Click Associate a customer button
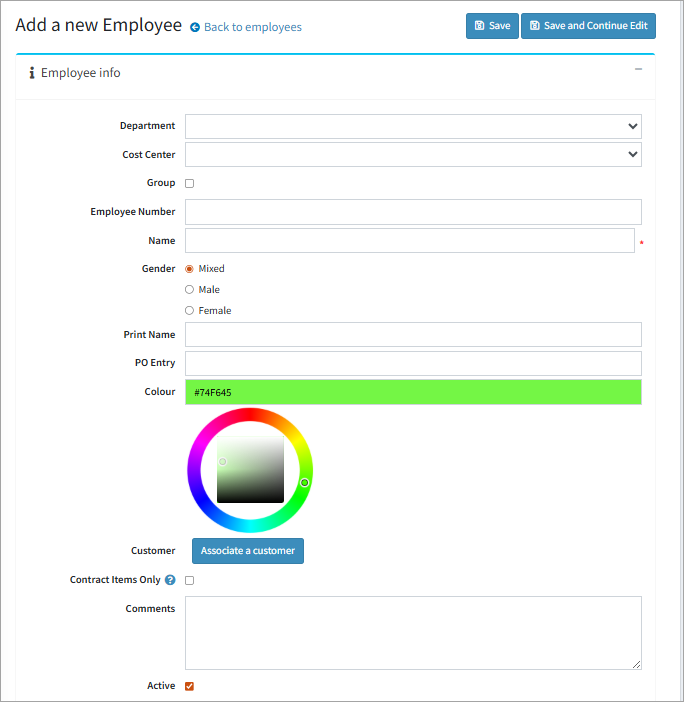Image resolution: width=684 pixels, height=702 pixels. point(248,551)
